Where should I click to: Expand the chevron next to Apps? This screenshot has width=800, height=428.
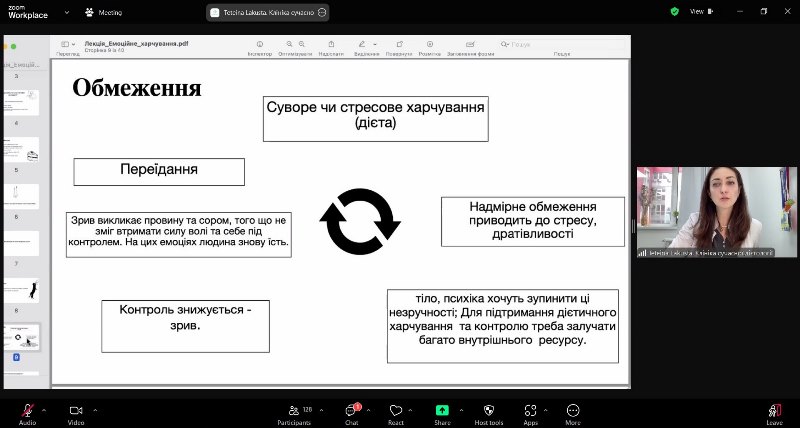coord(545,410)
